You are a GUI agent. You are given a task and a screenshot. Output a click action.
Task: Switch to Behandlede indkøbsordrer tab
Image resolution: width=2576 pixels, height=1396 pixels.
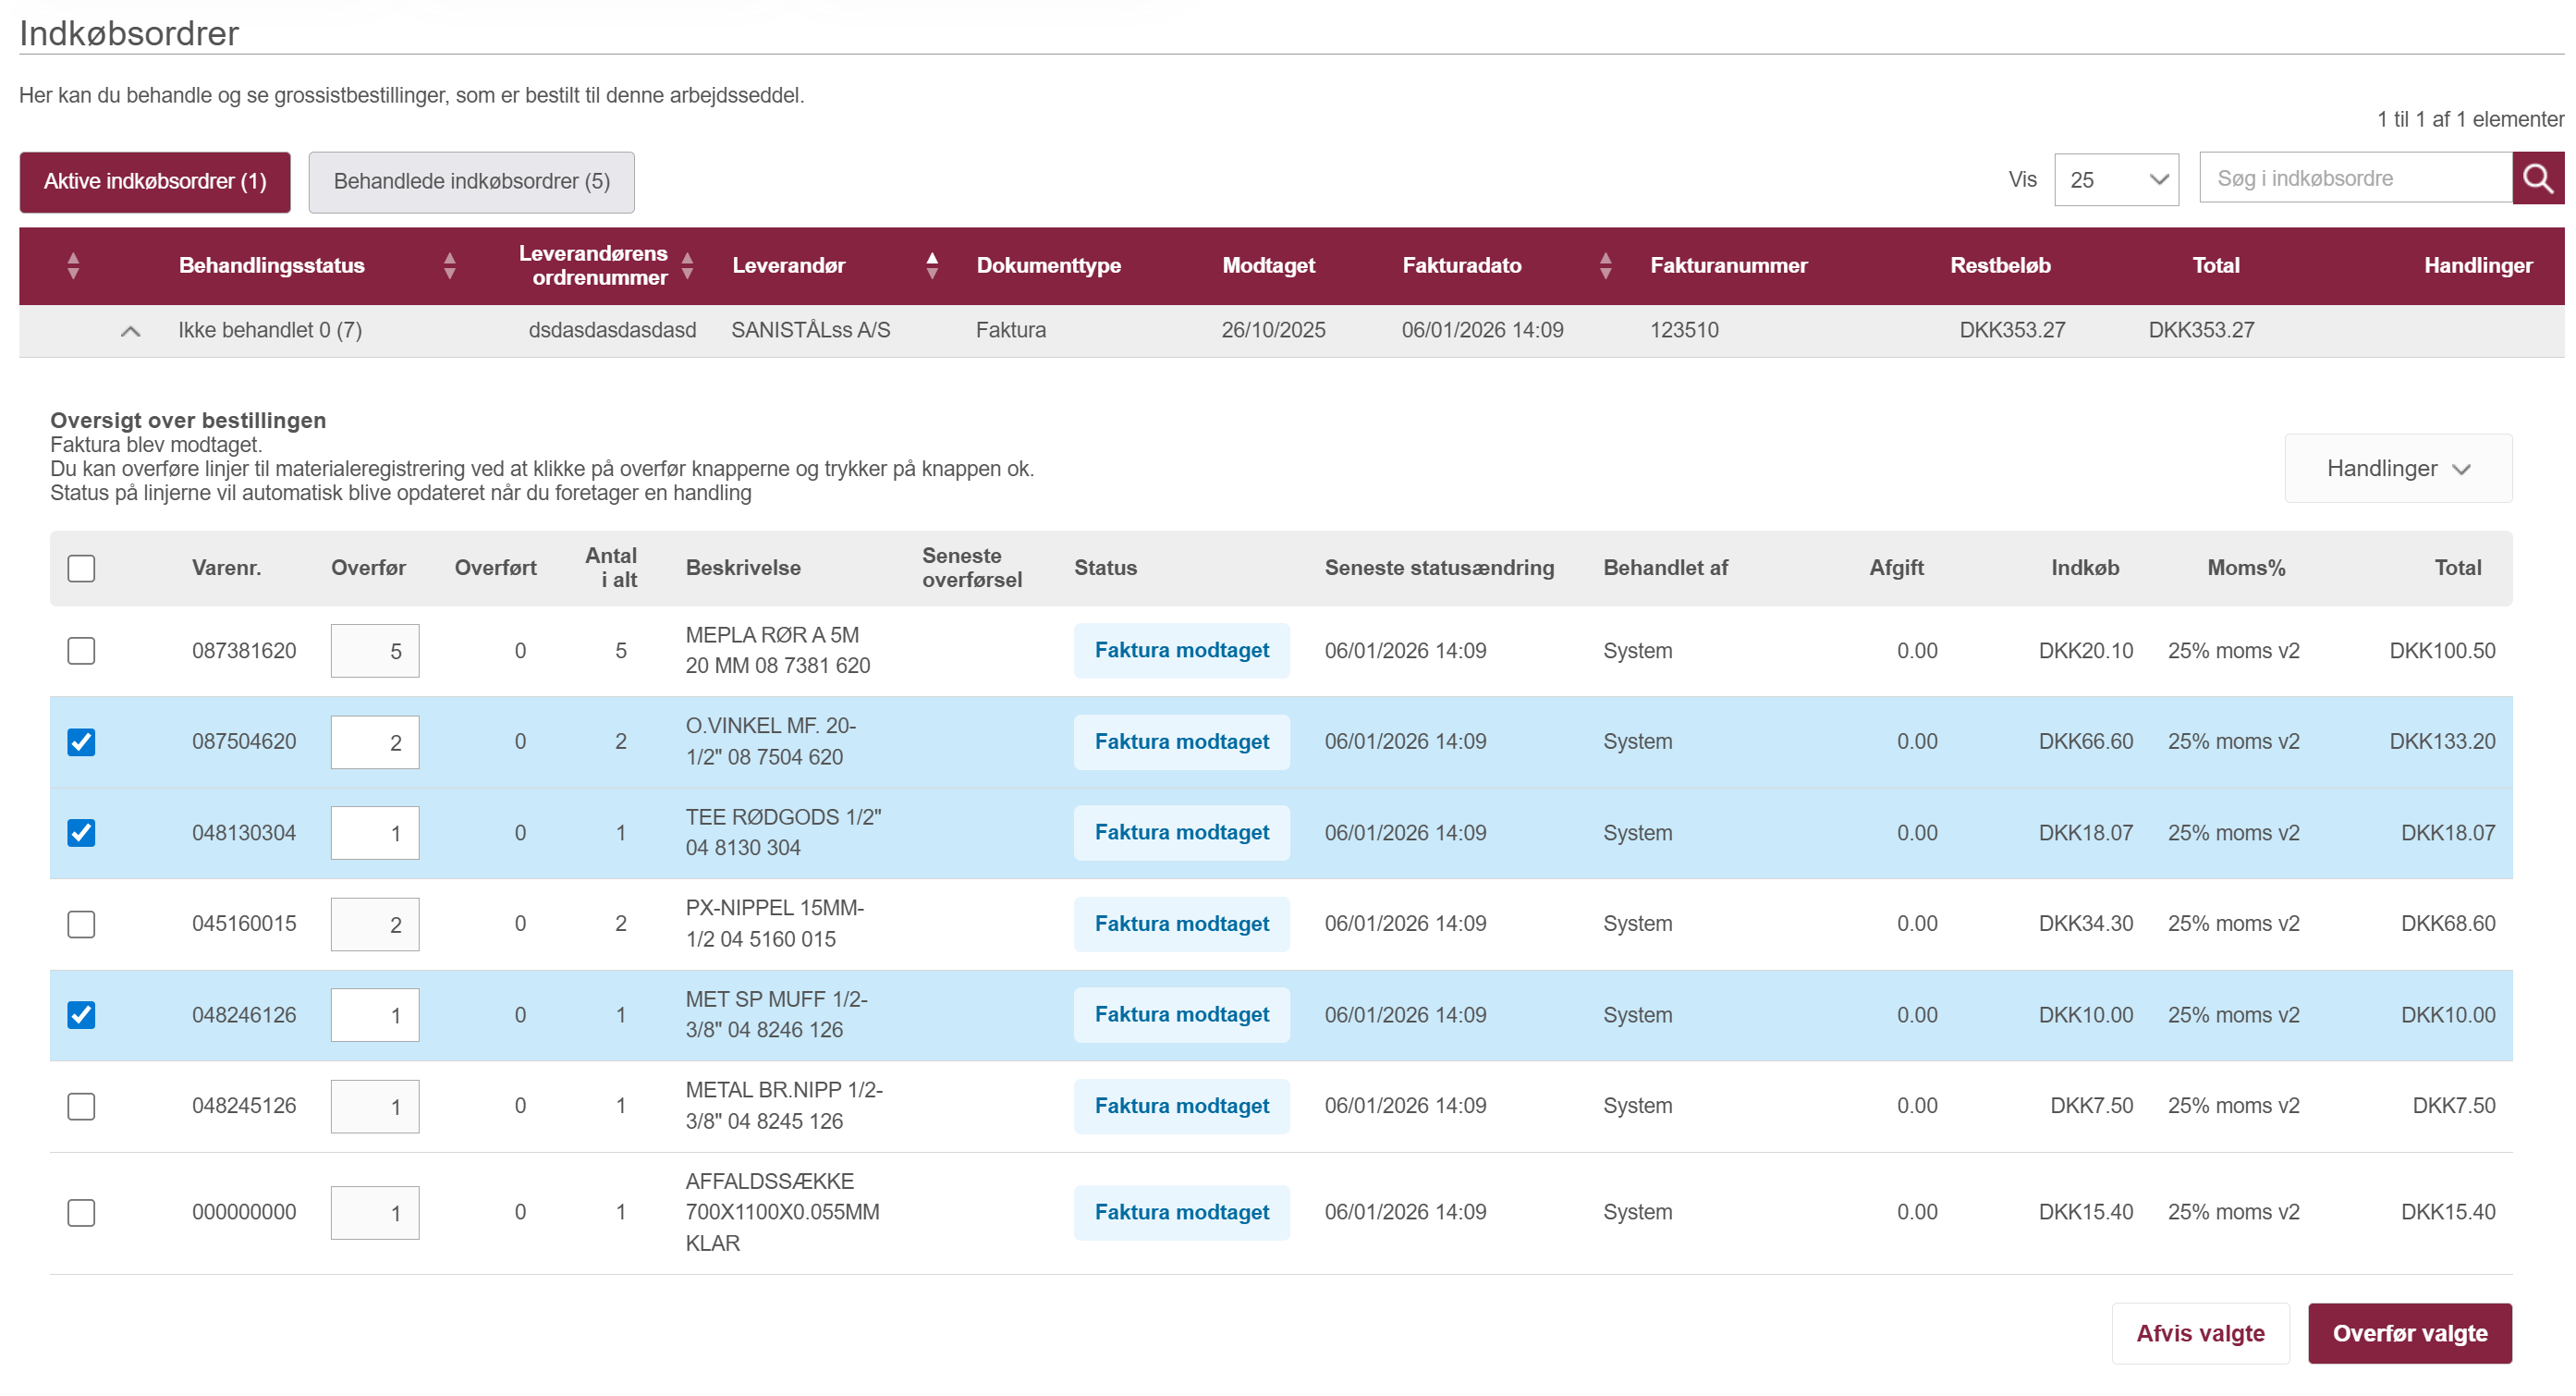(471, 182)
